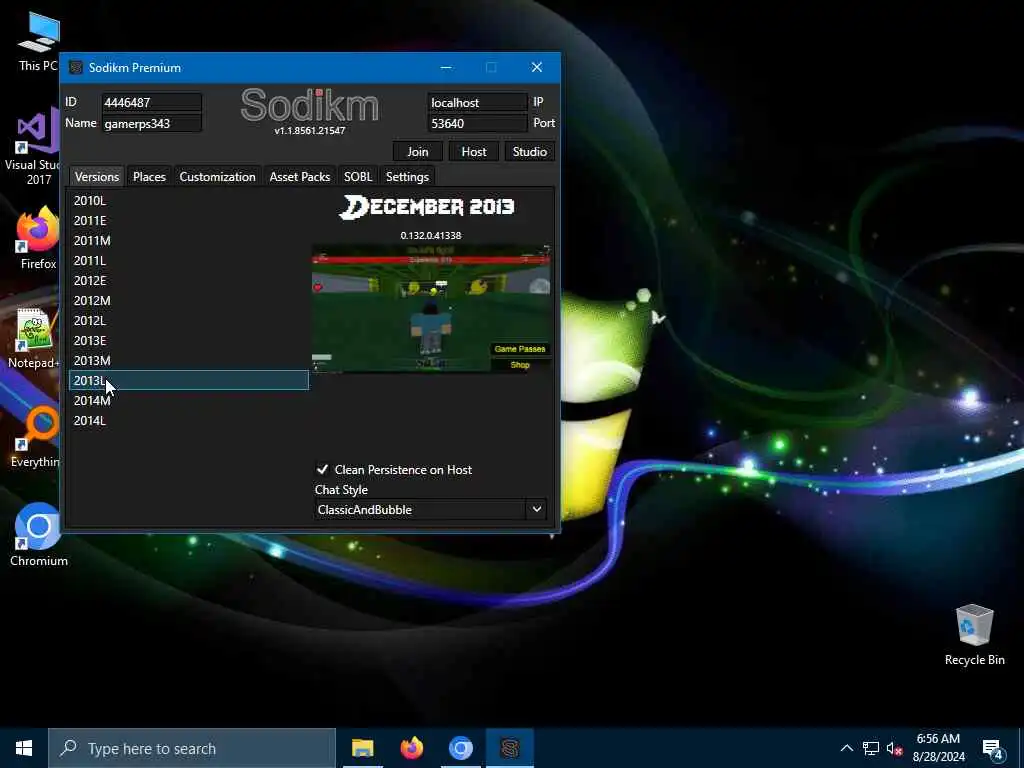Screen dimensions: 1024x768
Task: Open the Customization tab
Action: [217, 176]
